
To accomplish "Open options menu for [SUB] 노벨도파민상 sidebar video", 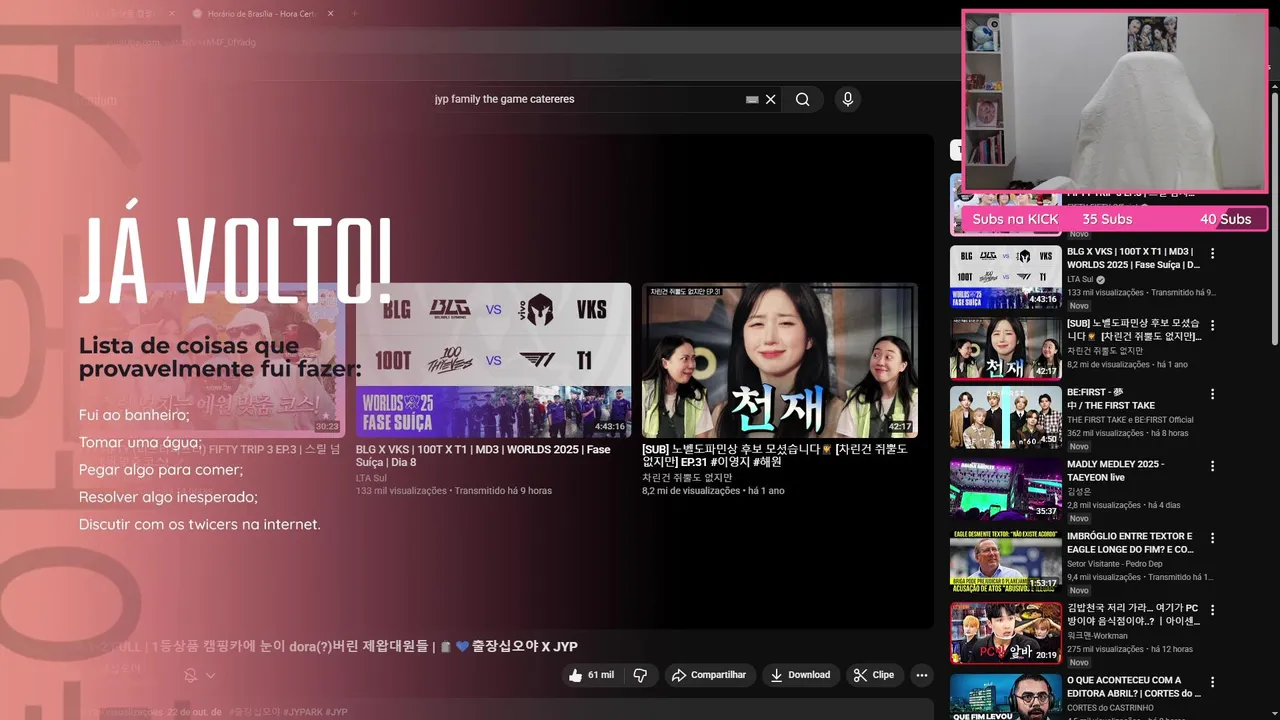I will 1213,326.
